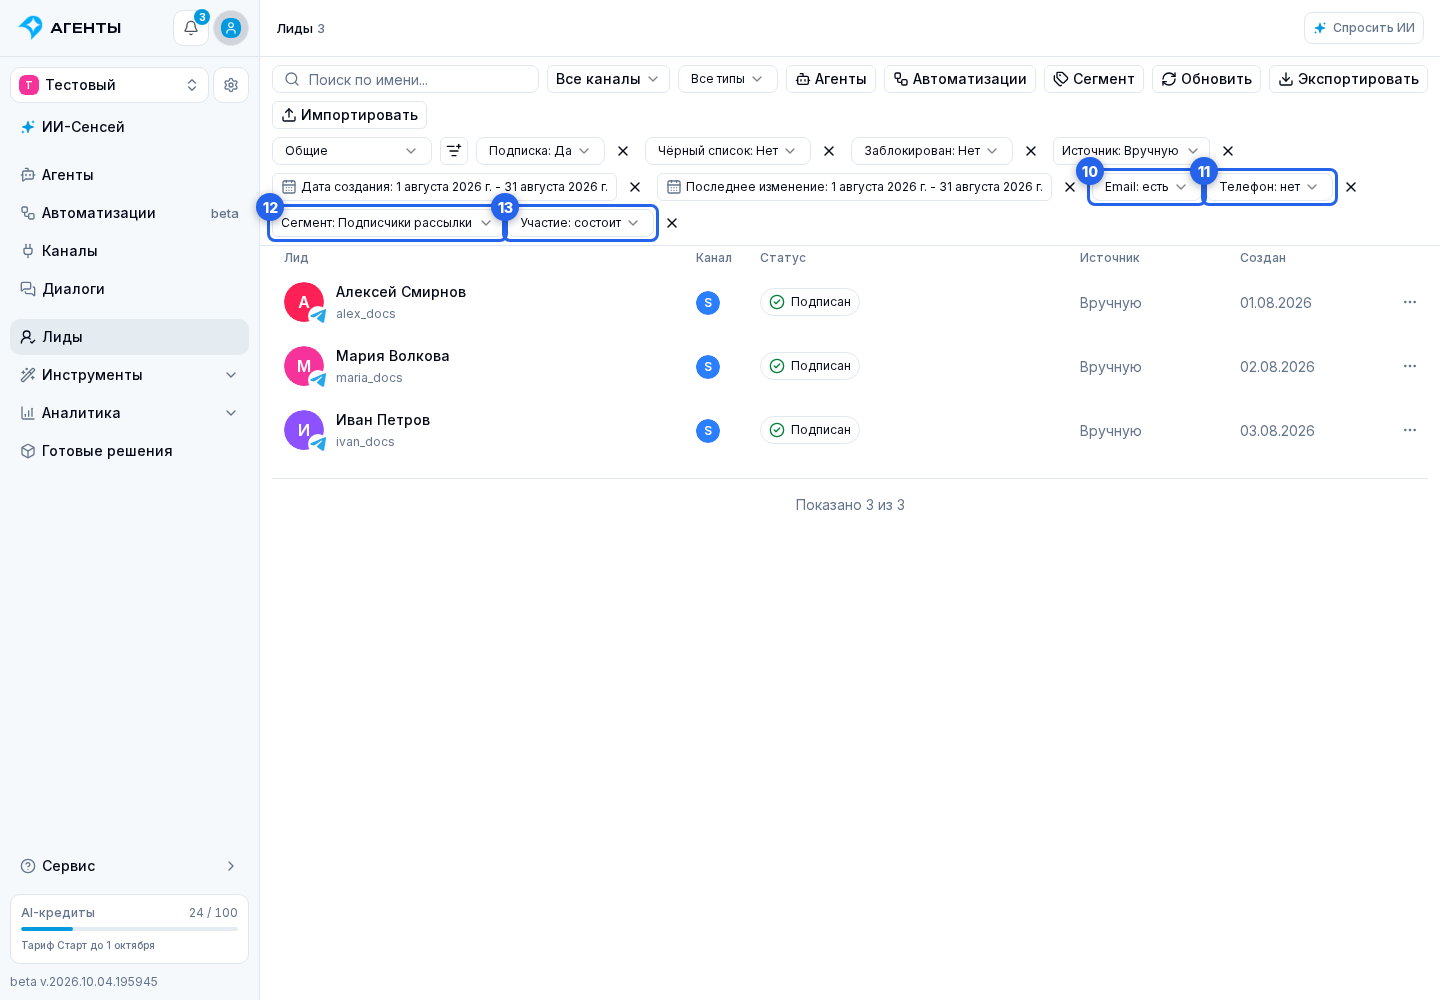Open Сегмент: Подписчики рассылки dropdown
Screen dimensions: 1440x1000
click(x=387, y=223)
